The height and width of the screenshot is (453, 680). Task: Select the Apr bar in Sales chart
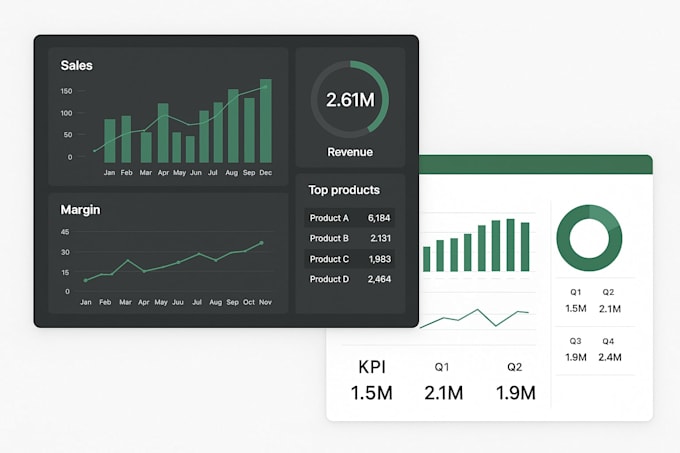163,133
